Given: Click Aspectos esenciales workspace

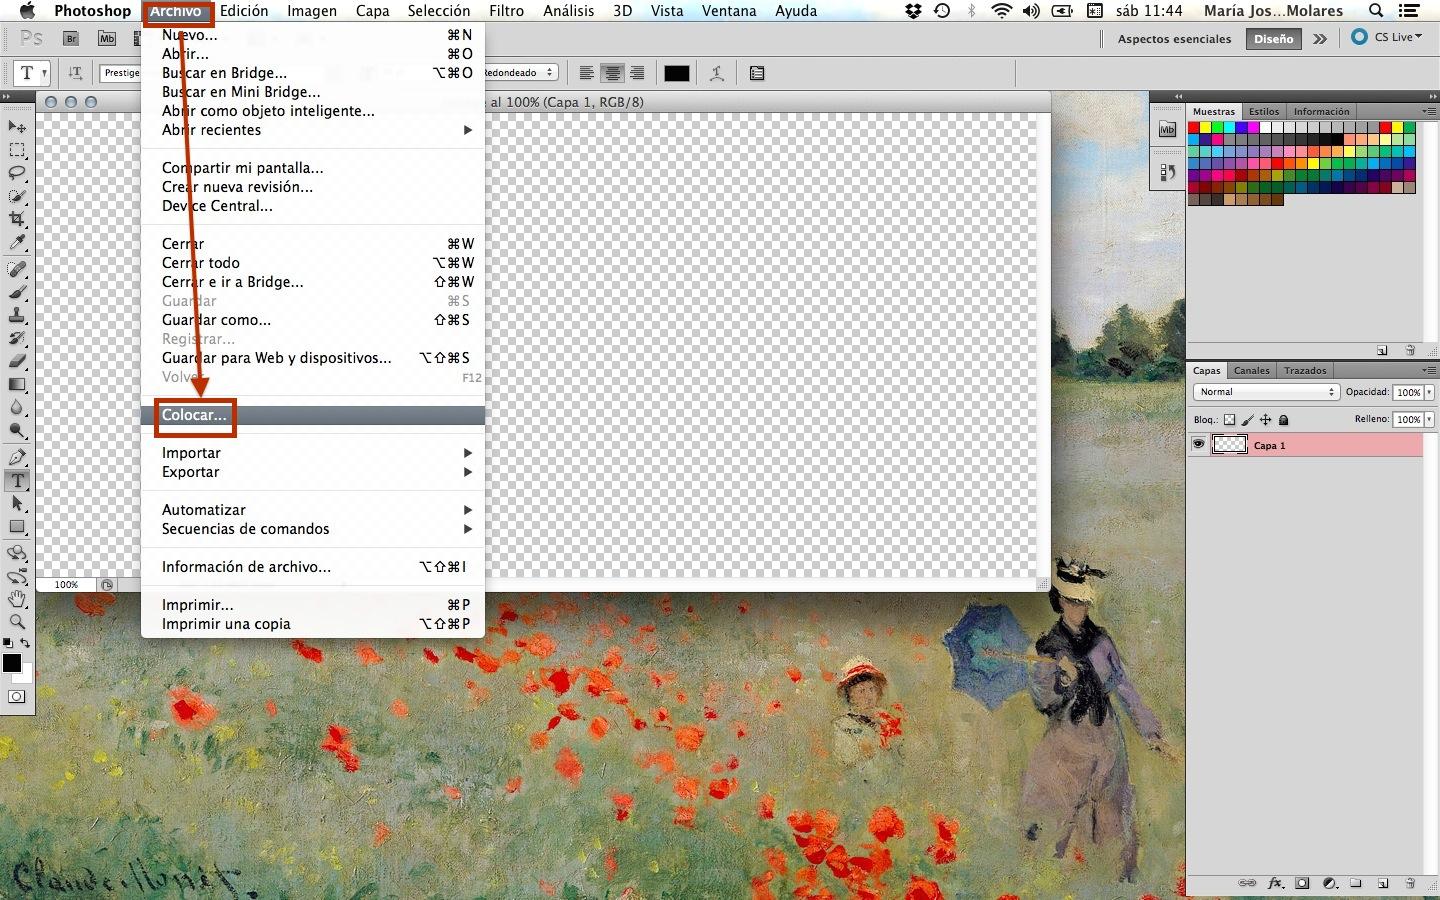Looking at the screenshot, I should click(x=1174, y=39).
